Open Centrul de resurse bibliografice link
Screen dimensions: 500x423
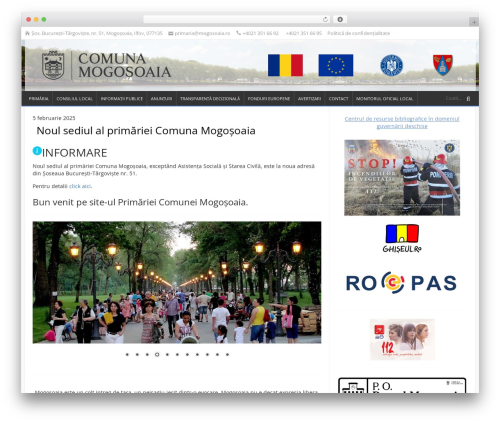point(402,122)
